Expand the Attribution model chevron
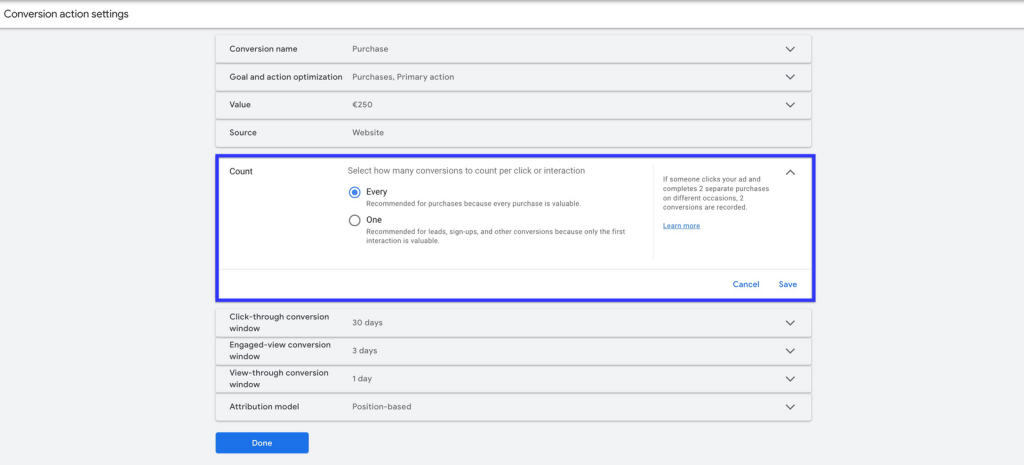 (790, 406)
